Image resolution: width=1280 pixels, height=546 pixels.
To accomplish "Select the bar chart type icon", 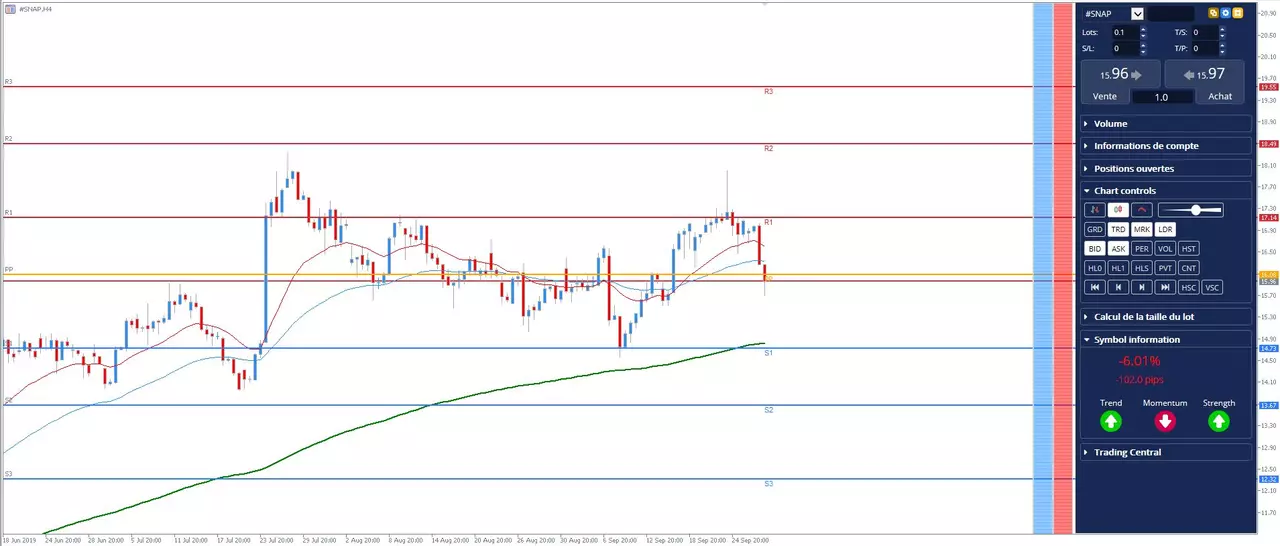I will [1095, 210].
